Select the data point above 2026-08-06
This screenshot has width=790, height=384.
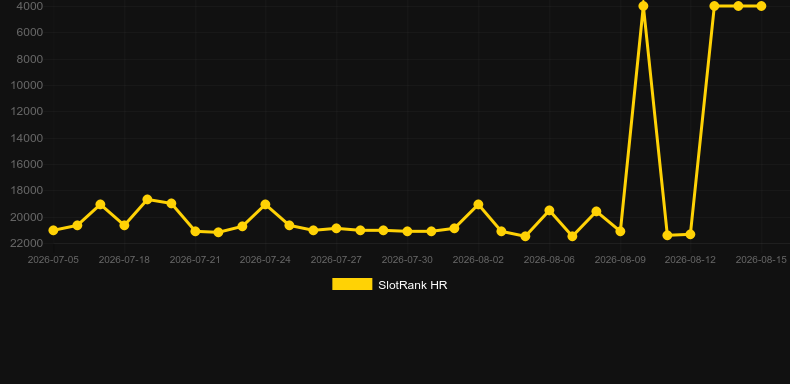tap(549, 211)
